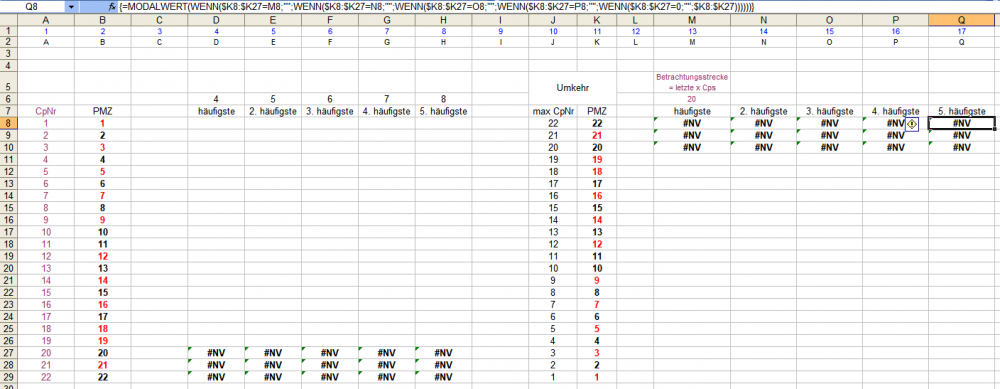Select cell D27 showing #NV

tap(216, 353)
